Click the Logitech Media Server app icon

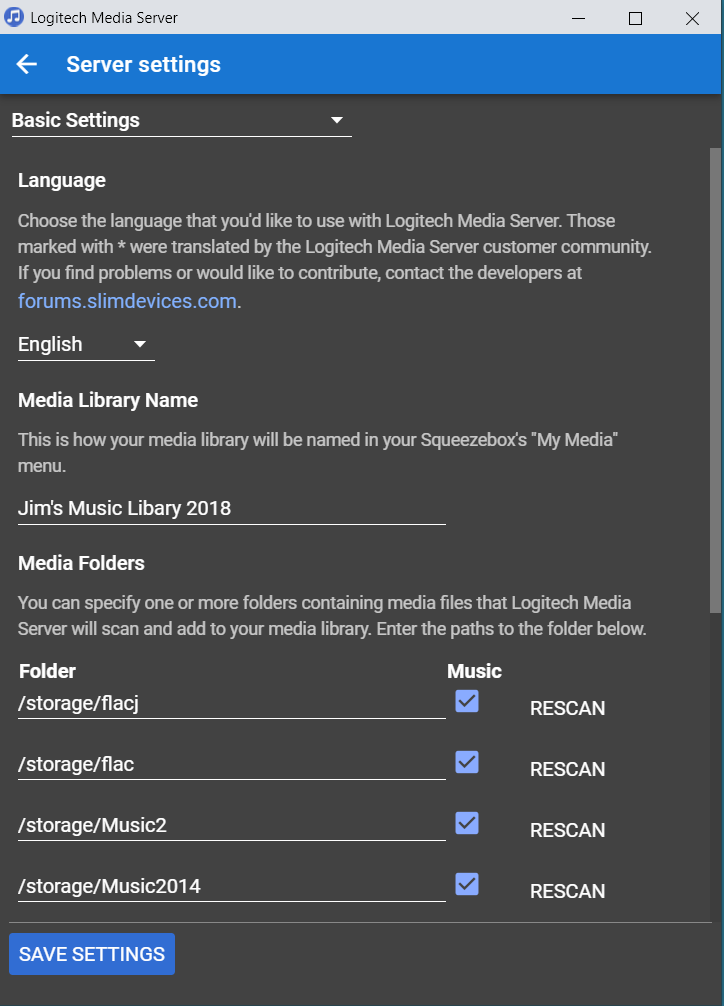point(14,18)
